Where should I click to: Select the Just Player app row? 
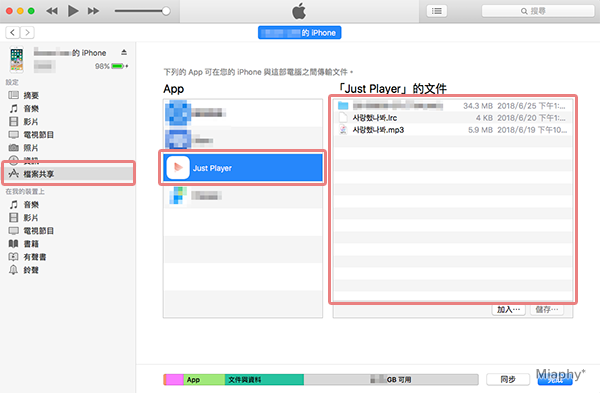pyautogui.click(x=243, y=168)
